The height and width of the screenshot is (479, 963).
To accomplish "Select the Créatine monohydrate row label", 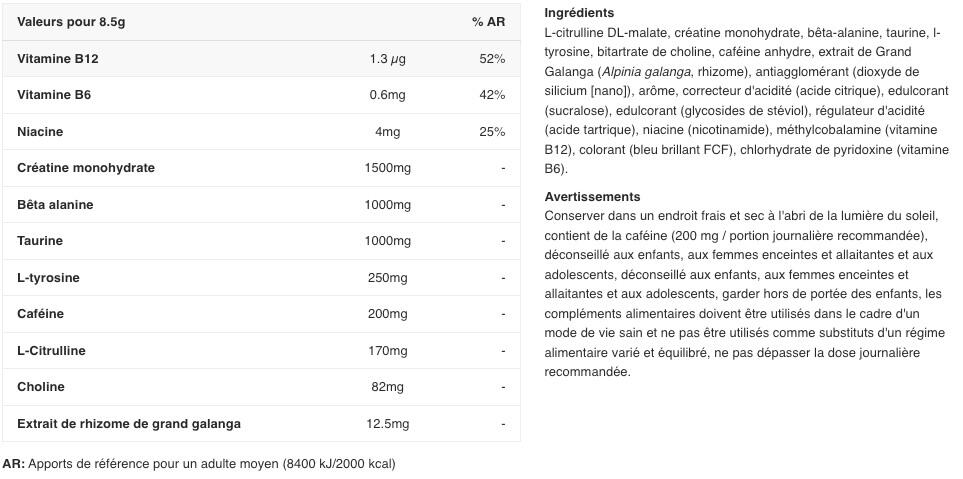I will pos(86,168).
